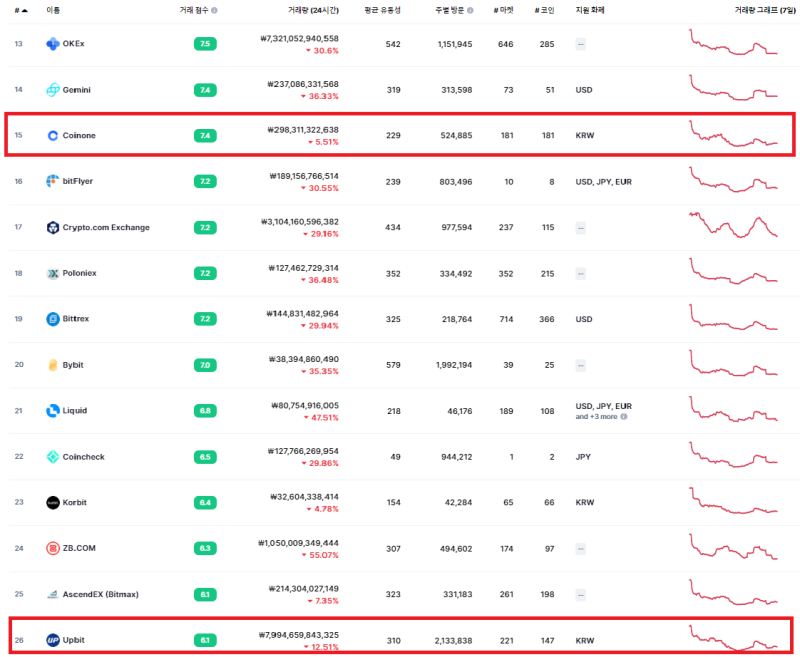Sort table by 이름 column header
800x657 pixels.
pos(53,10)
